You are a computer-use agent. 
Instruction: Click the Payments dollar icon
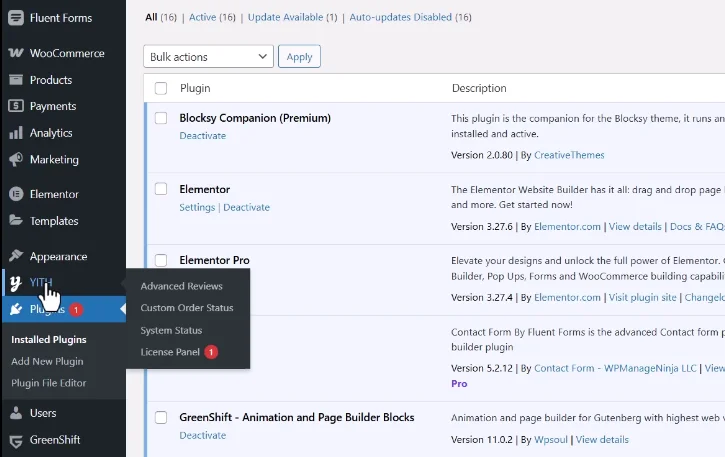click(x=16, y=106)
